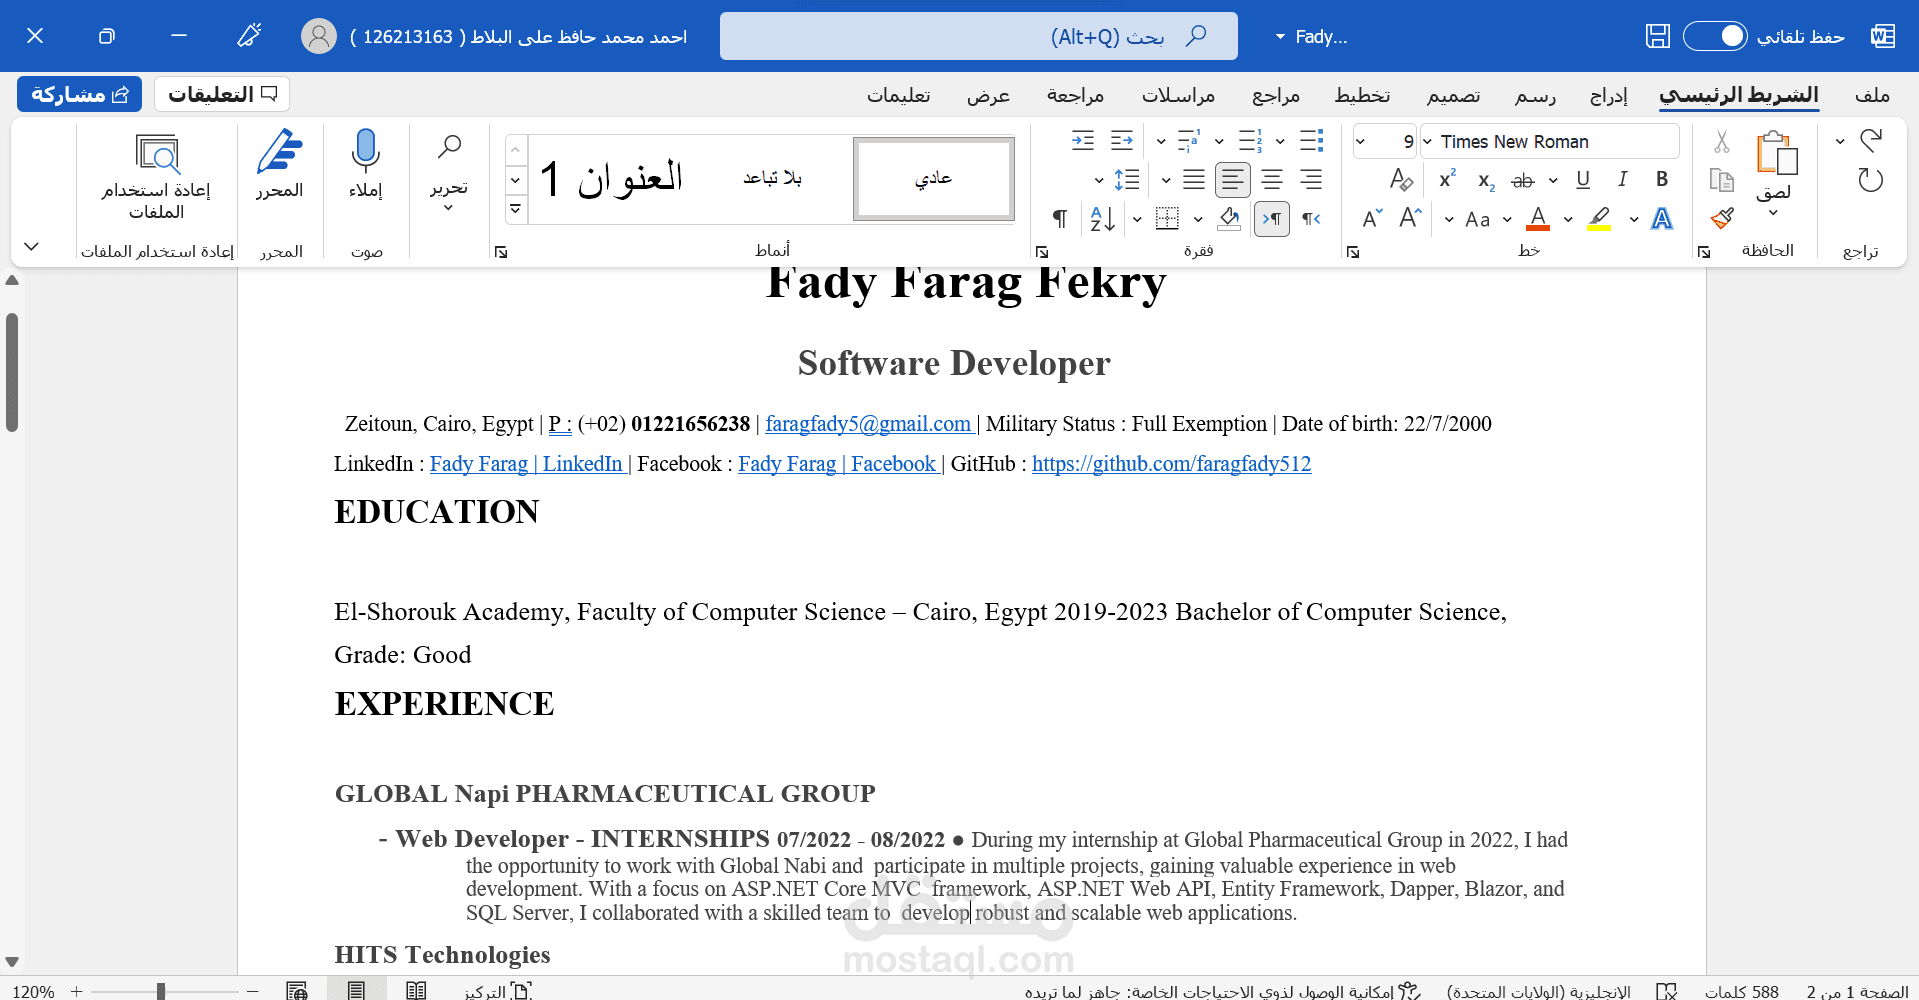Increase paragraph indent
Image resolution: width=1919 pixels, height=1000 pixels.
click(x=1083, y=140)
